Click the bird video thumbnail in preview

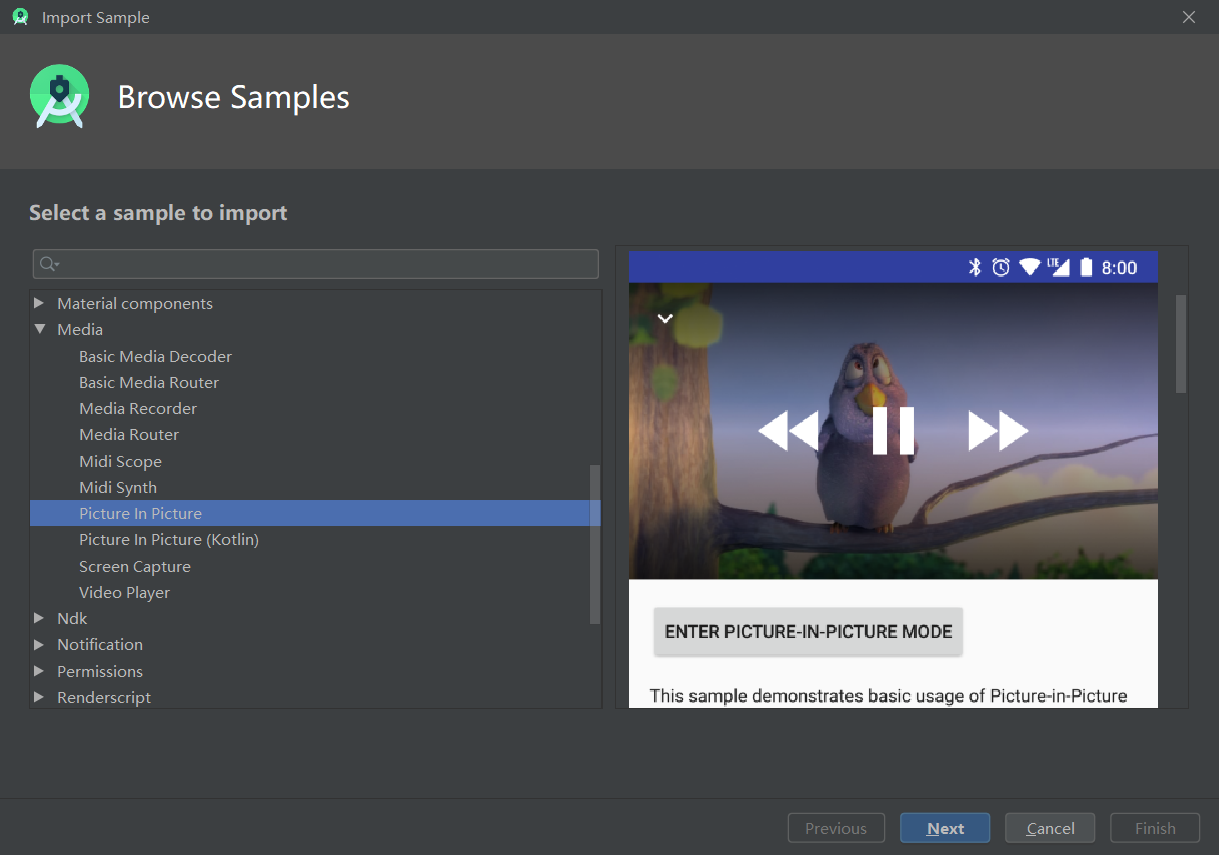pos(893,431)
